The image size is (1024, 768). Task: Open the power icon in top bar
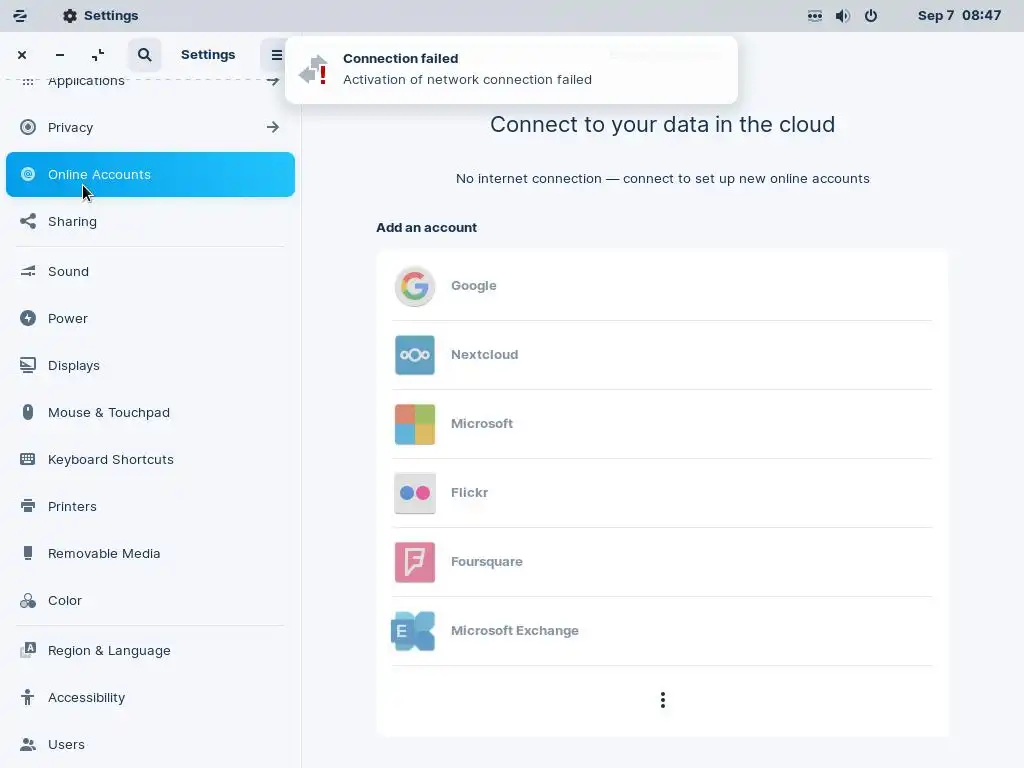click(871, 16)
